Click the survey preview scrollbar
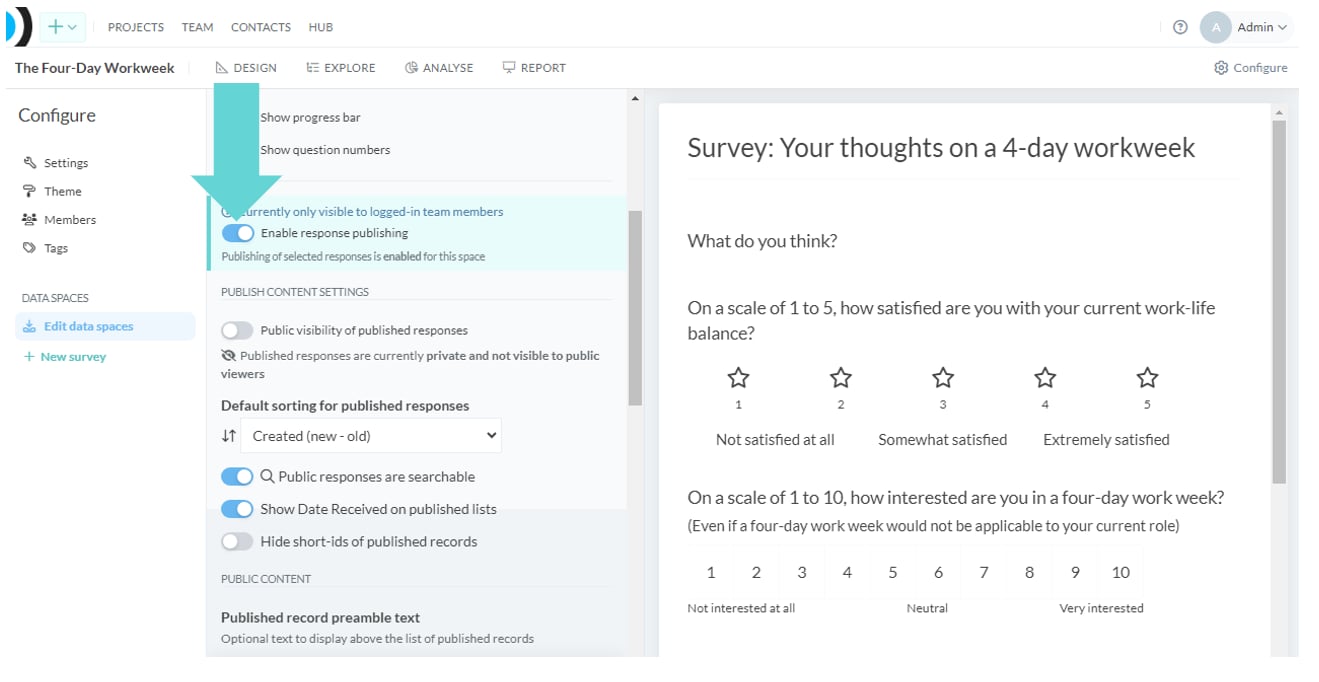Screen dimensions: 1319x682 point(1278,302)
